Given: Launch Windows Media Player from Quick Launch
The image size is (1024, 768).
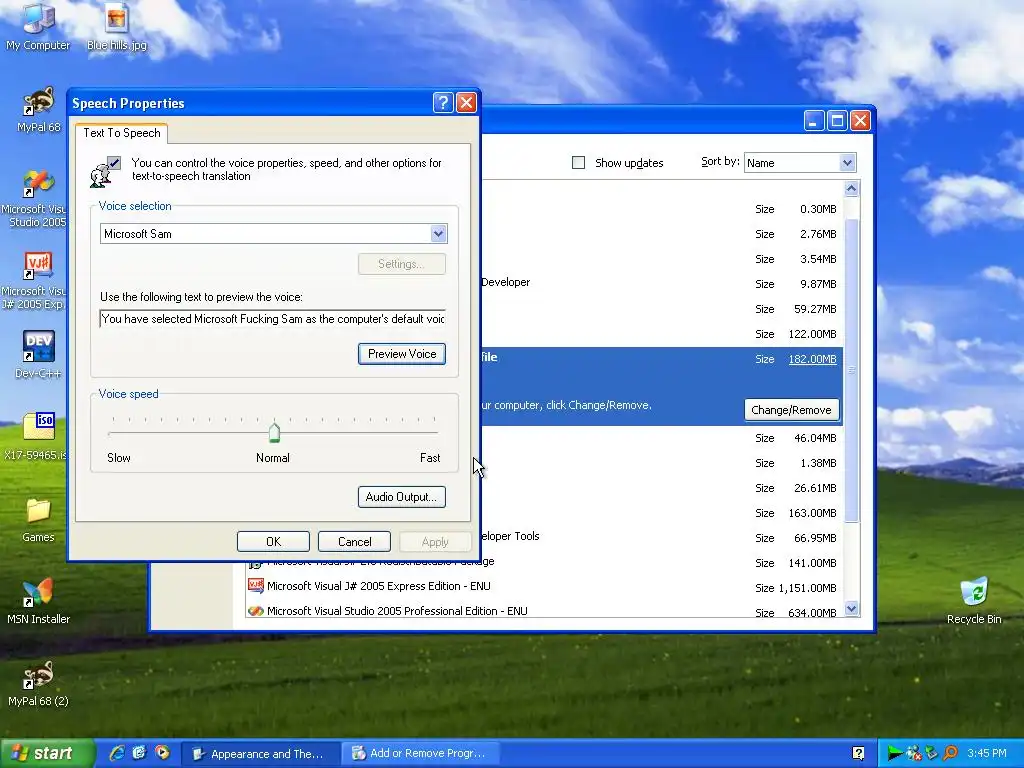Looking at the screenshot, I should coord(161,753).
